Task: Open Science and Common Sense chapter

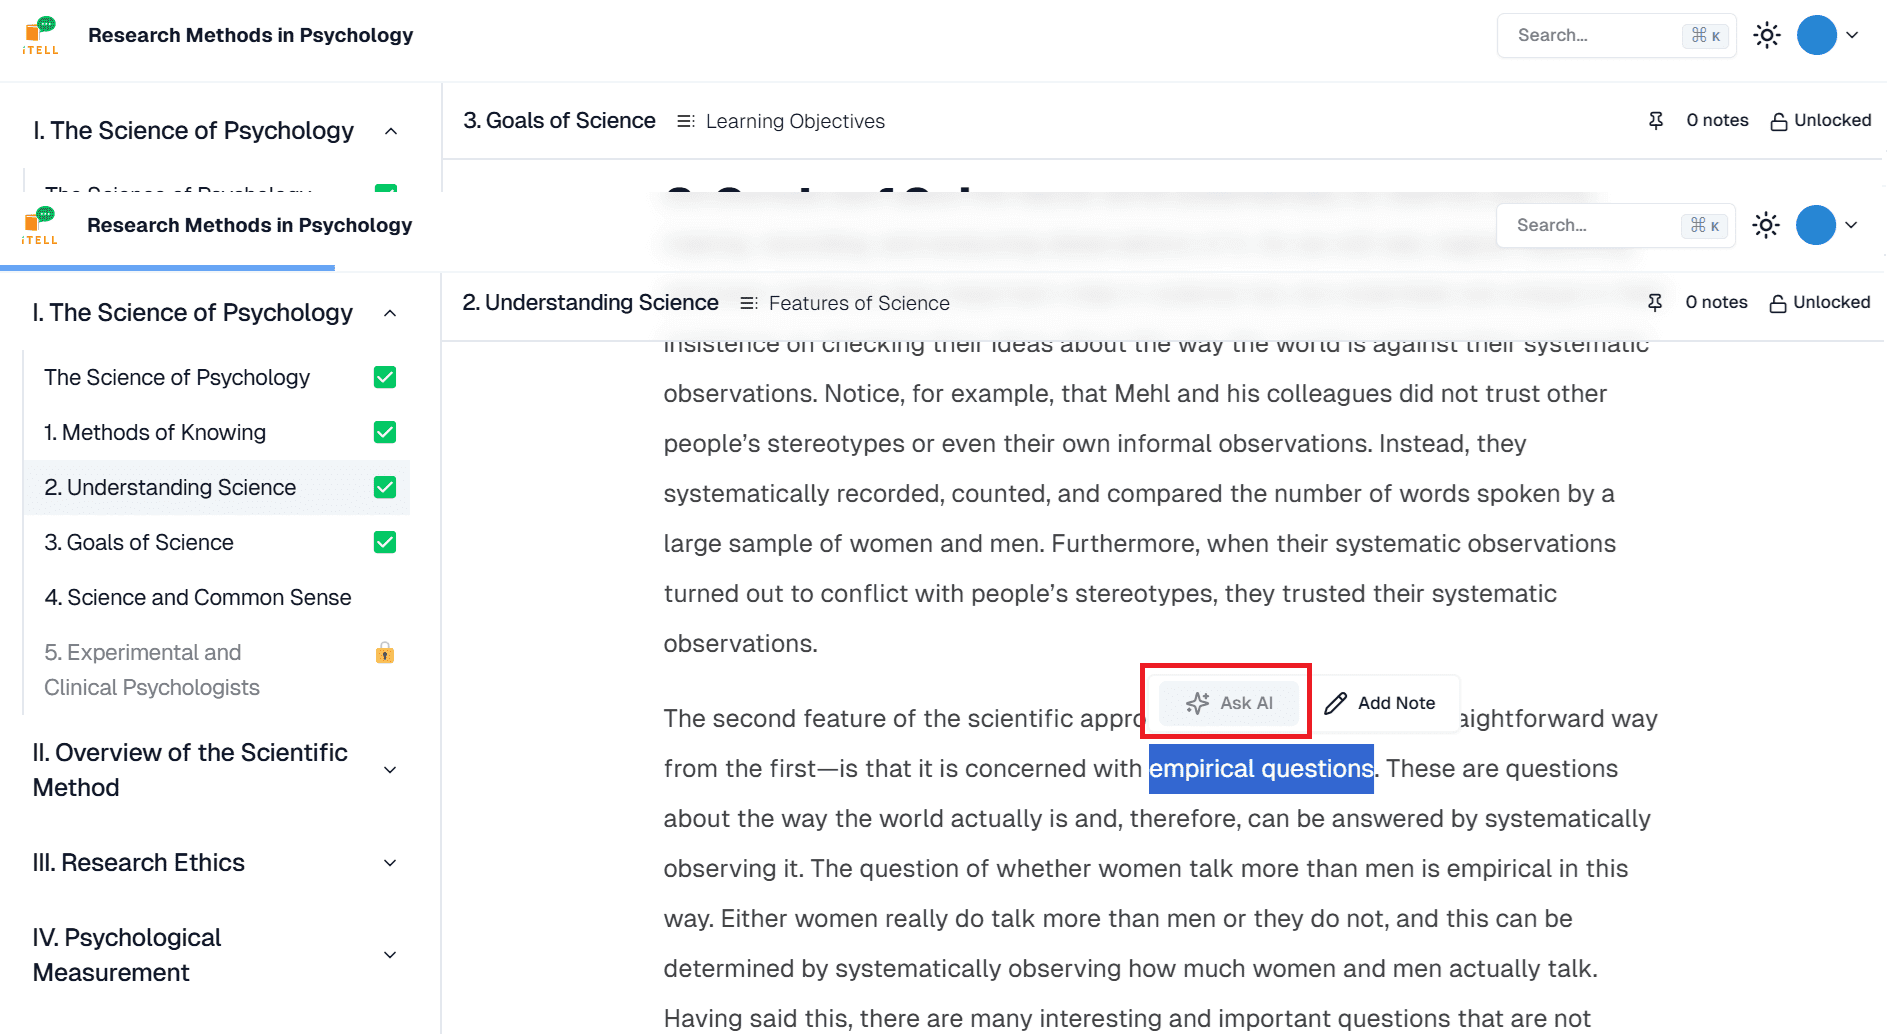Action: point(198,597)
